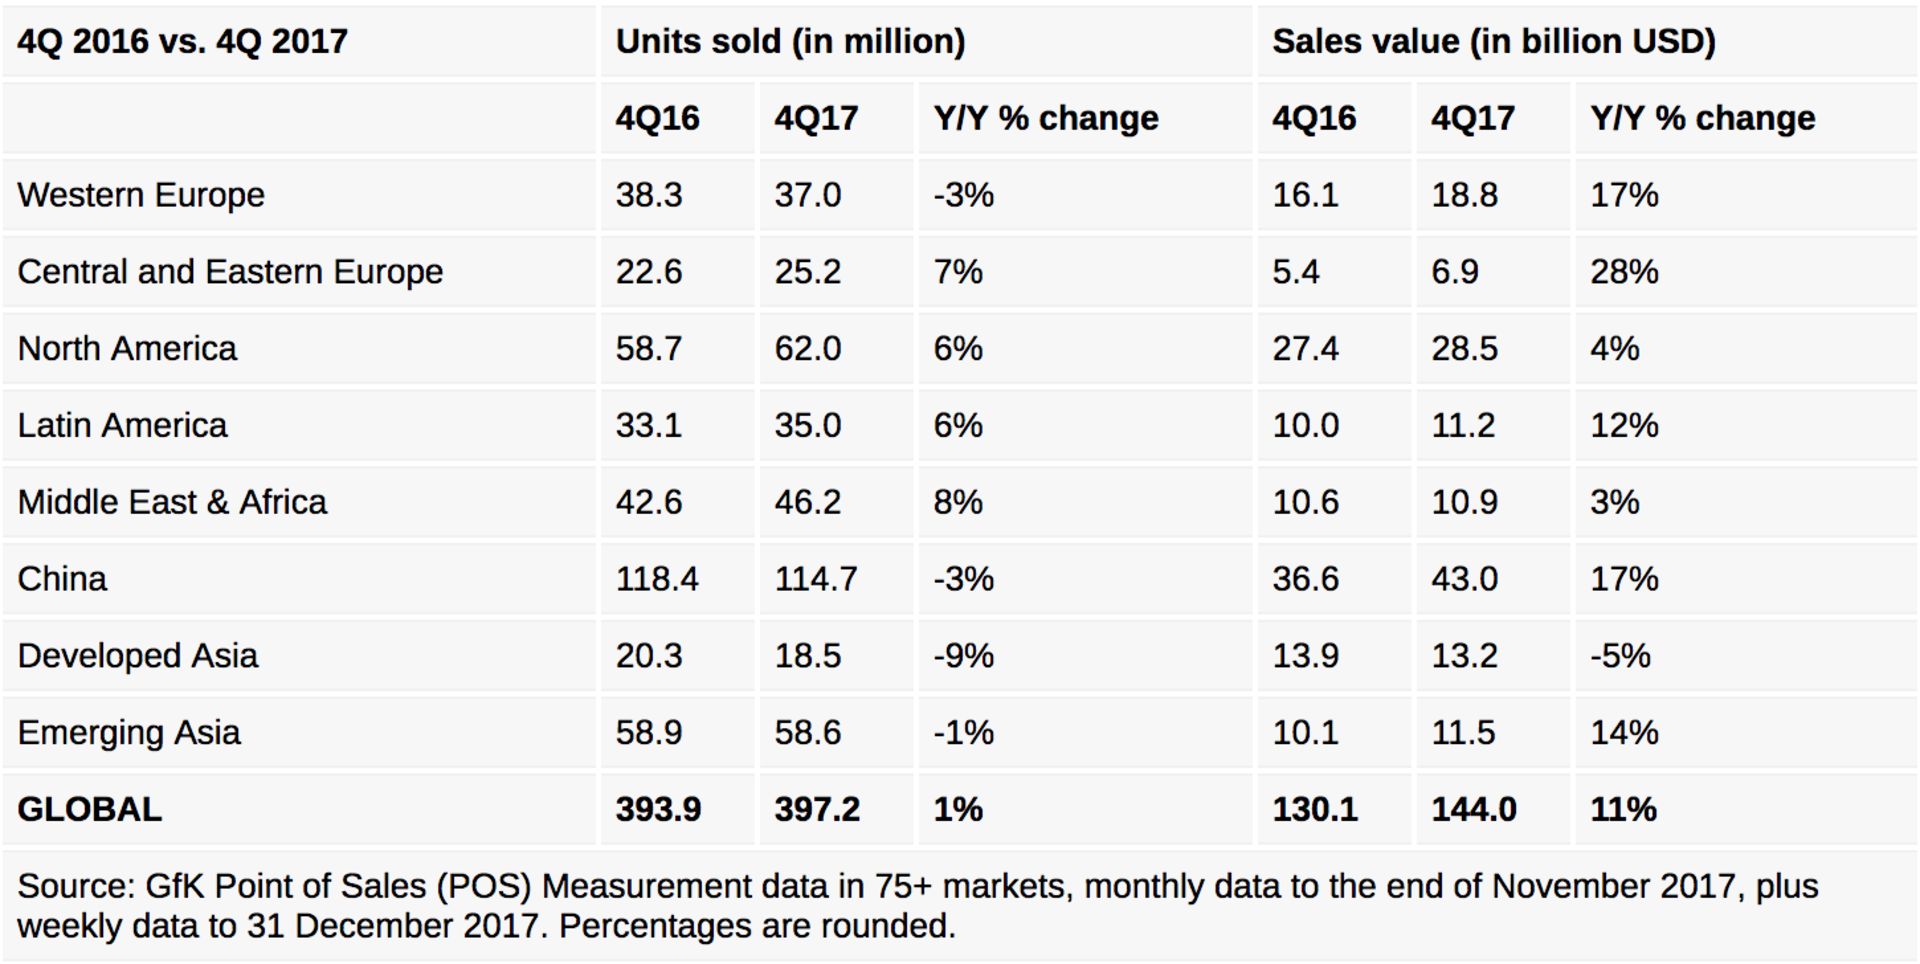Click the Developed Asia row label

tap(138, 656)
